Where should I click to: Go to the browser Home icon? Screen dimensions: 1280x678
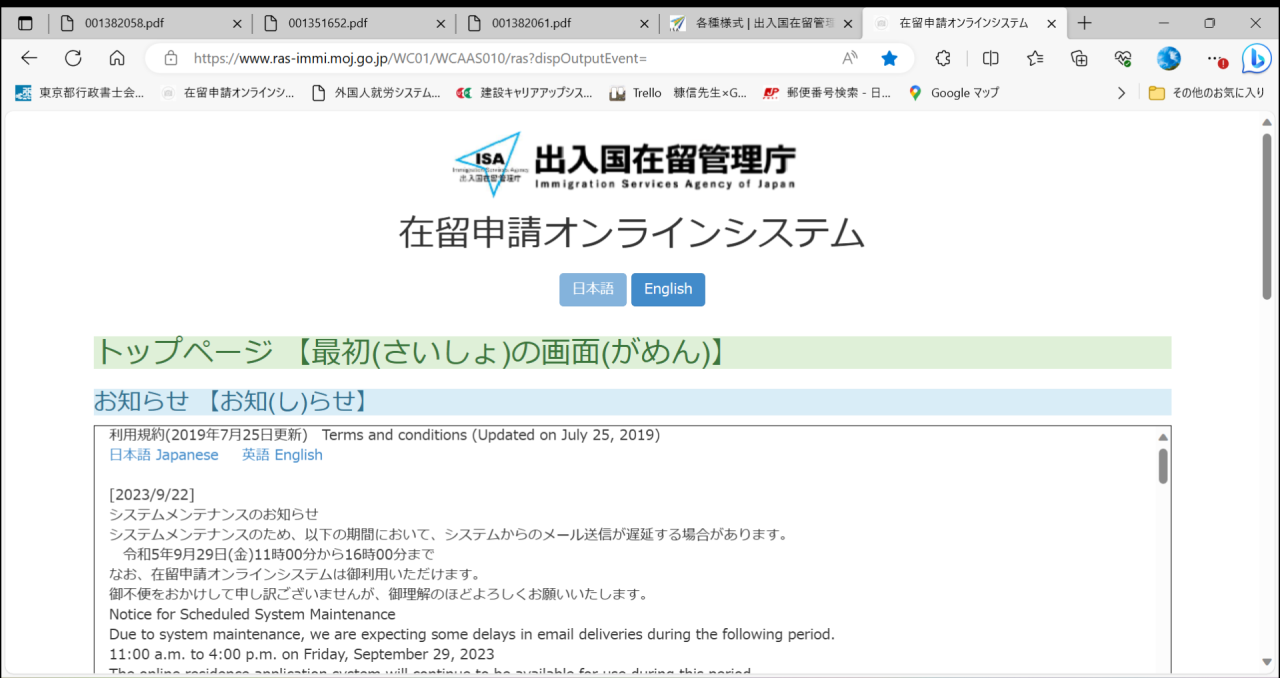(117, 58)
